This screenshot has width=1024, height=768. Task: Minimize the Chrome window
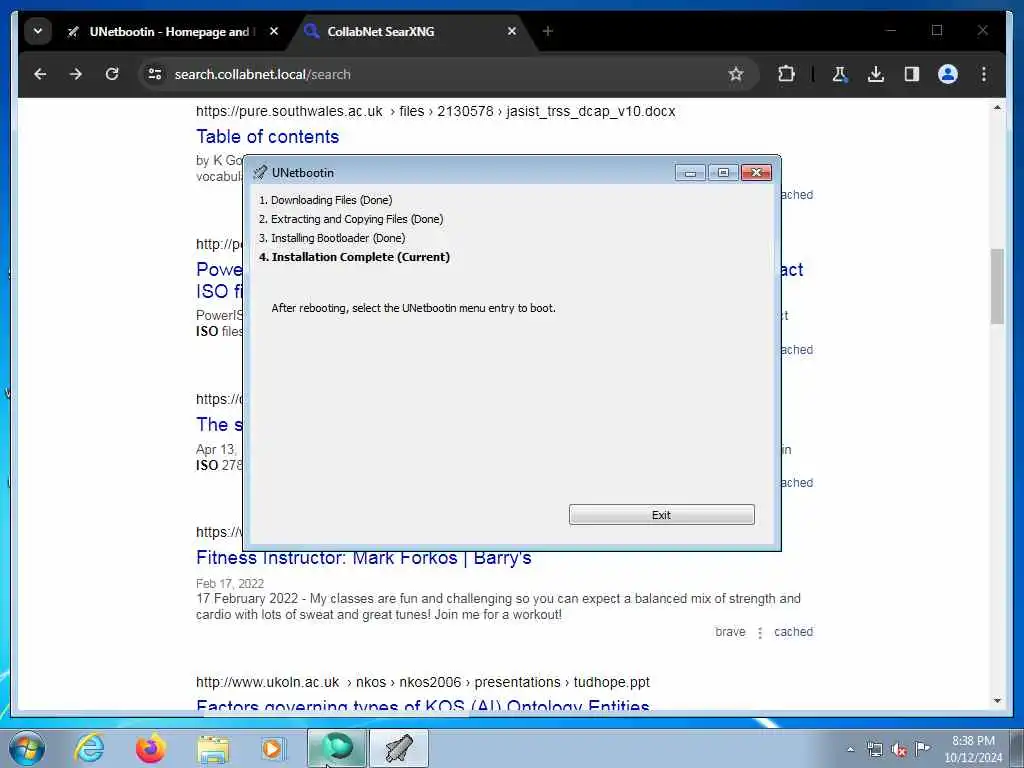[891, 30]
